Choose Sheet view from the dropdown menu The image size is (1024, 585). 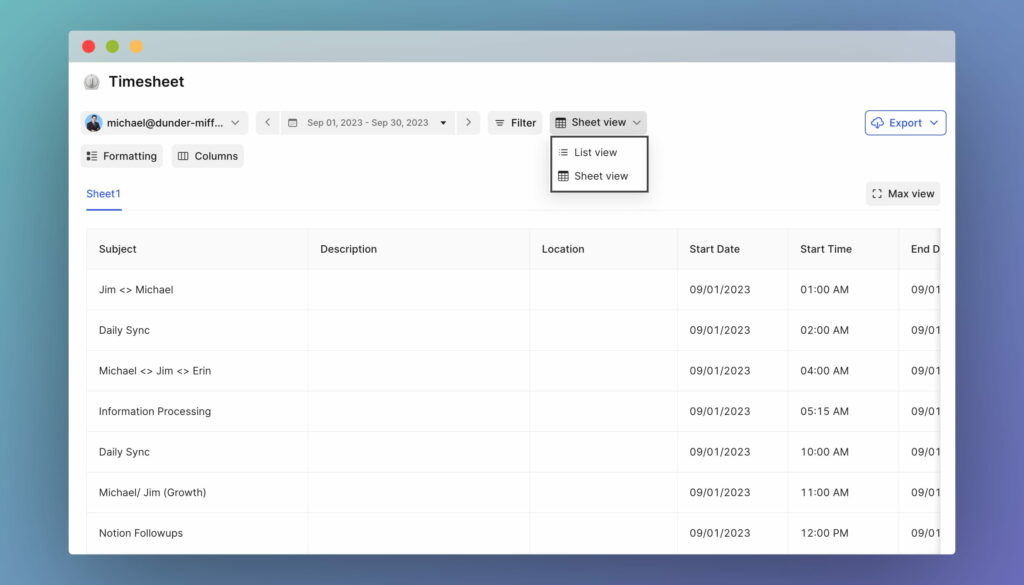(x=599, y=176)
